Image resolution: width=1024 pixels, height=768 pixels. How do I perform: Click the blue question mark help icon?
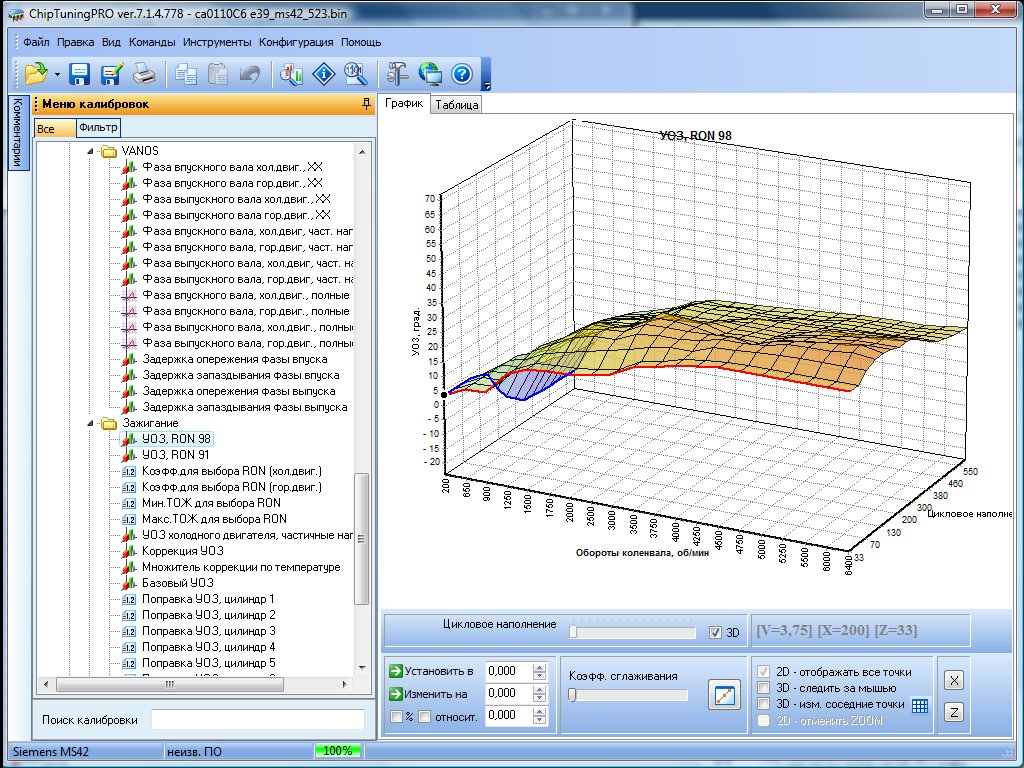pos(461,73)
